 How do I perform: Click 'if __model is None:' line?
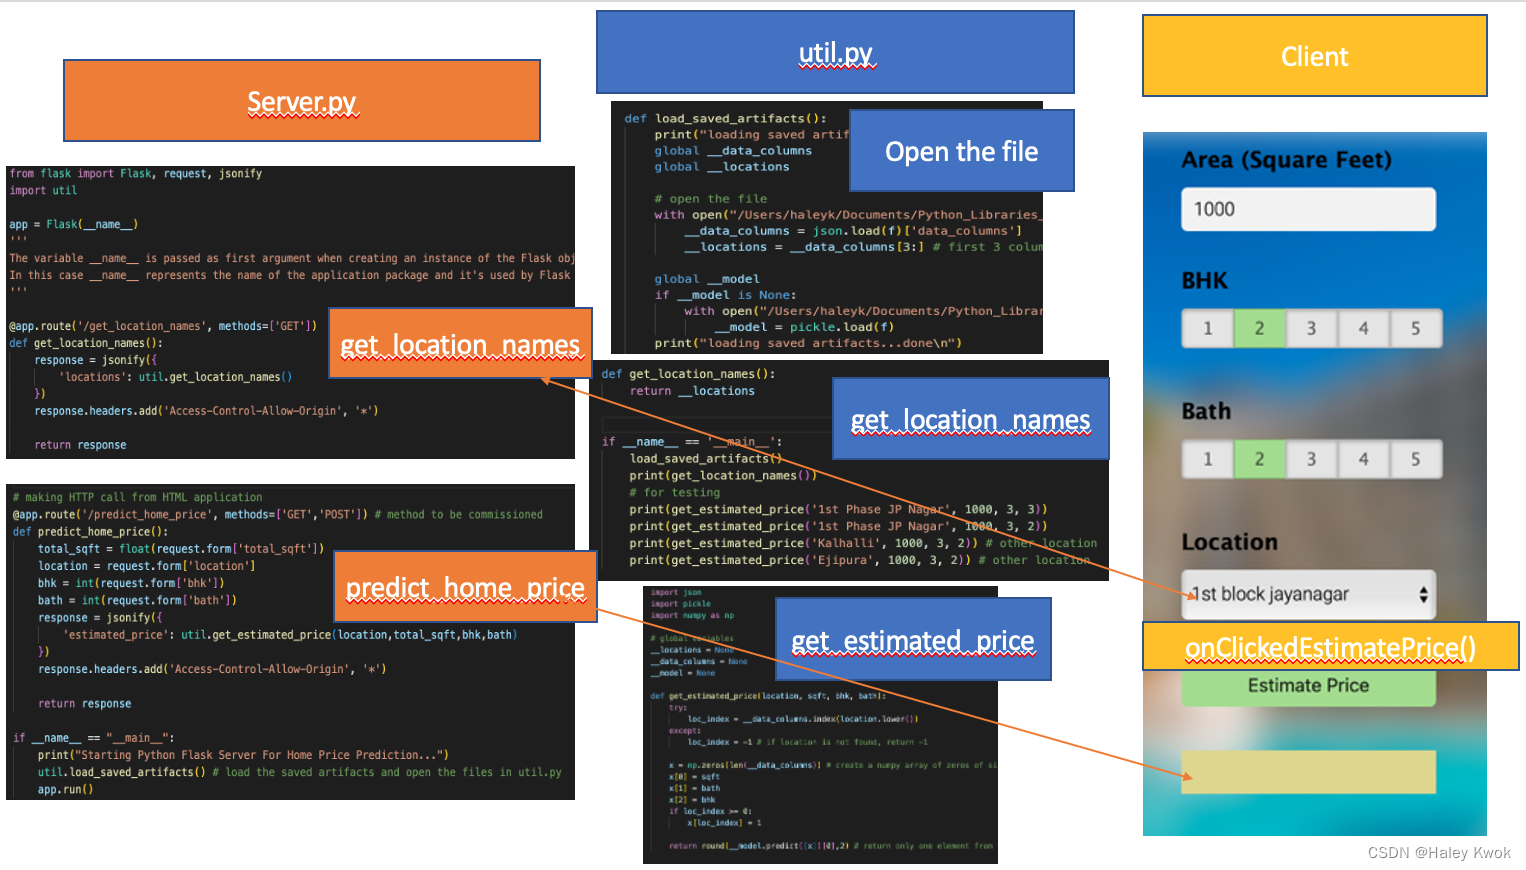[725, 295]
